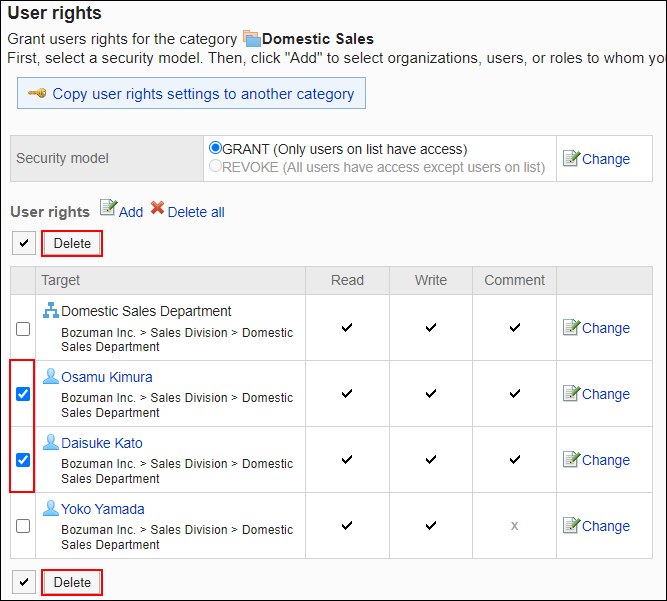
Task: Click the User rights label beside the Add link
Action: [50, 212]
